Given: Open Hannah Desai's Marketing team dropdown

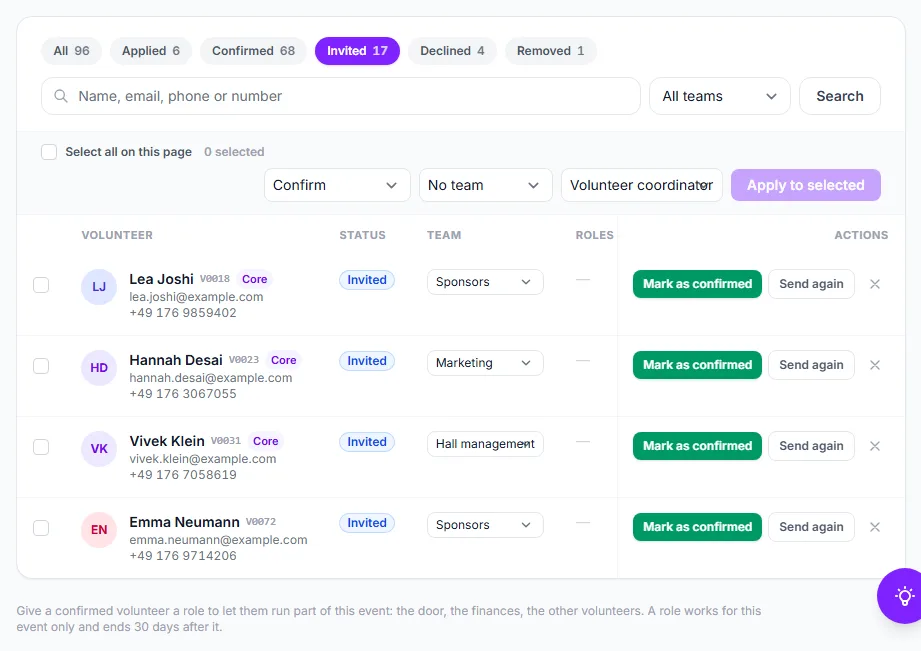Looking at the screenshot, I should [x=485, y=363].
